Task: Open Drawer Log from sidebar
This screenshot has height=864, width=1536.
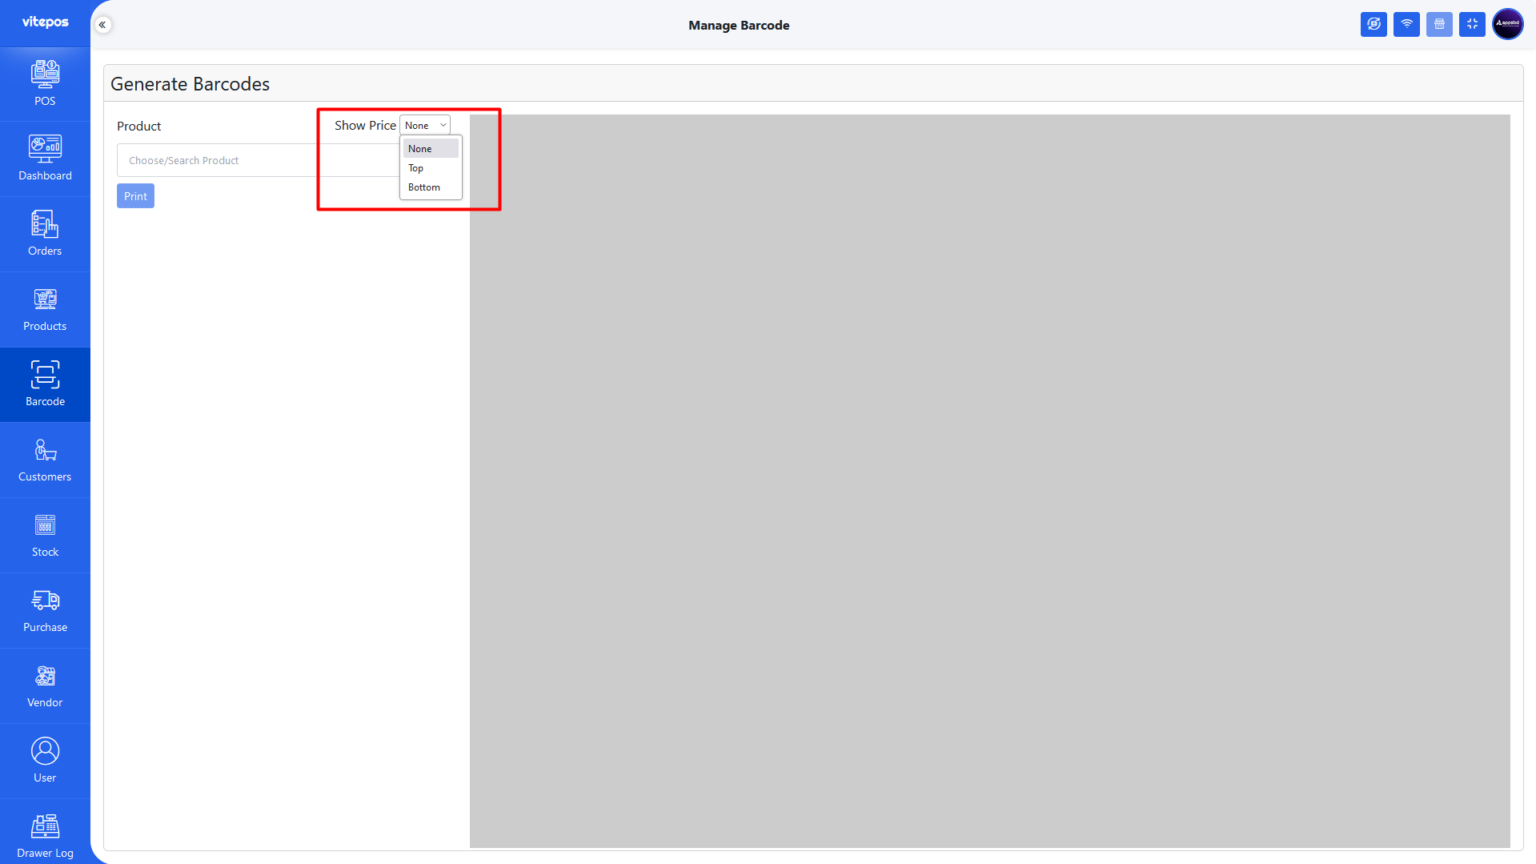Action: tap(45, 836)
